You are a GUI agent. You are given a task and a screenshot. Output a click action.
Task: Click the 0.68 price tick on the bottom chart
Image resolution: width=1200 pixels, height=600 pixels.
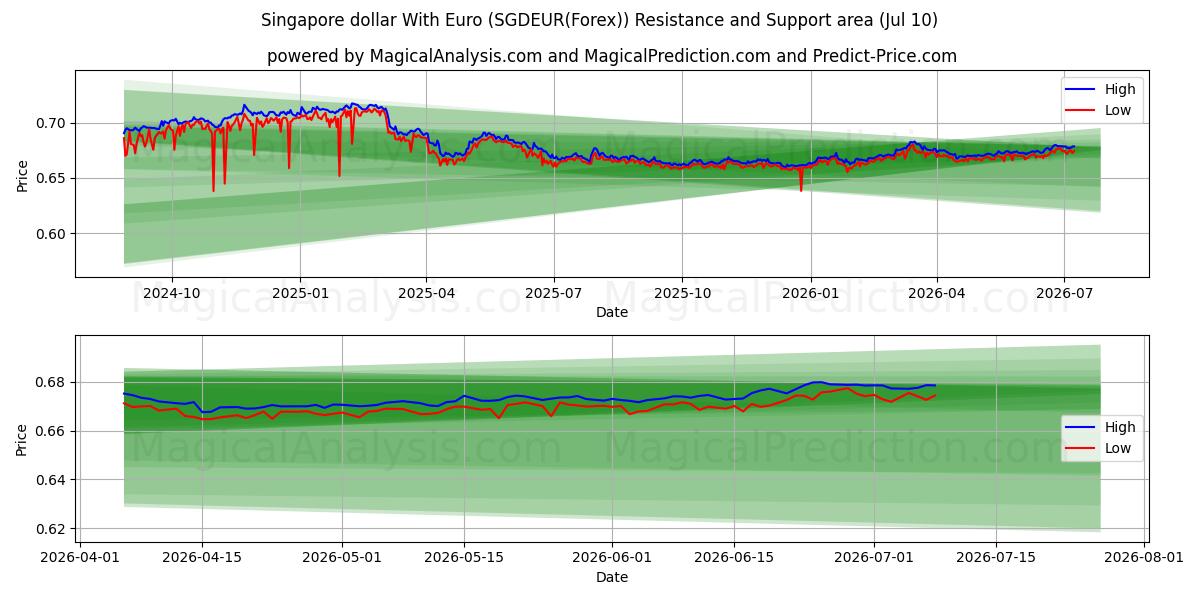tap(52, 382)
